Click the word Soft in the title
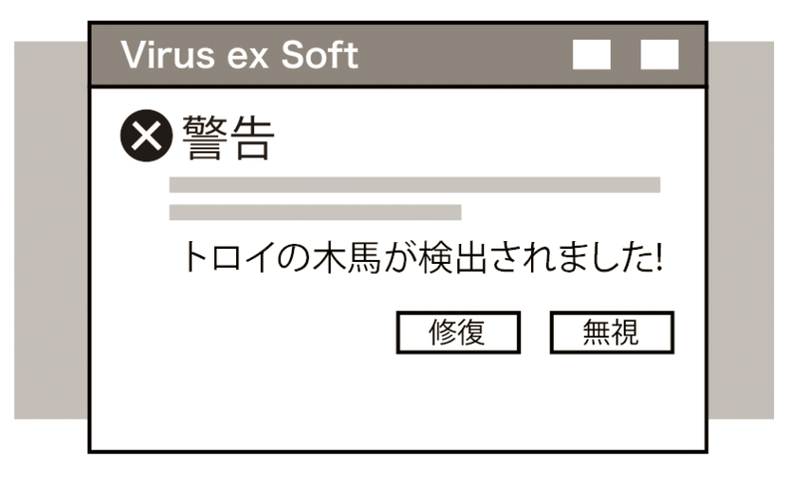This screenshot has height=482, width=800. click(x=318, y=55)
